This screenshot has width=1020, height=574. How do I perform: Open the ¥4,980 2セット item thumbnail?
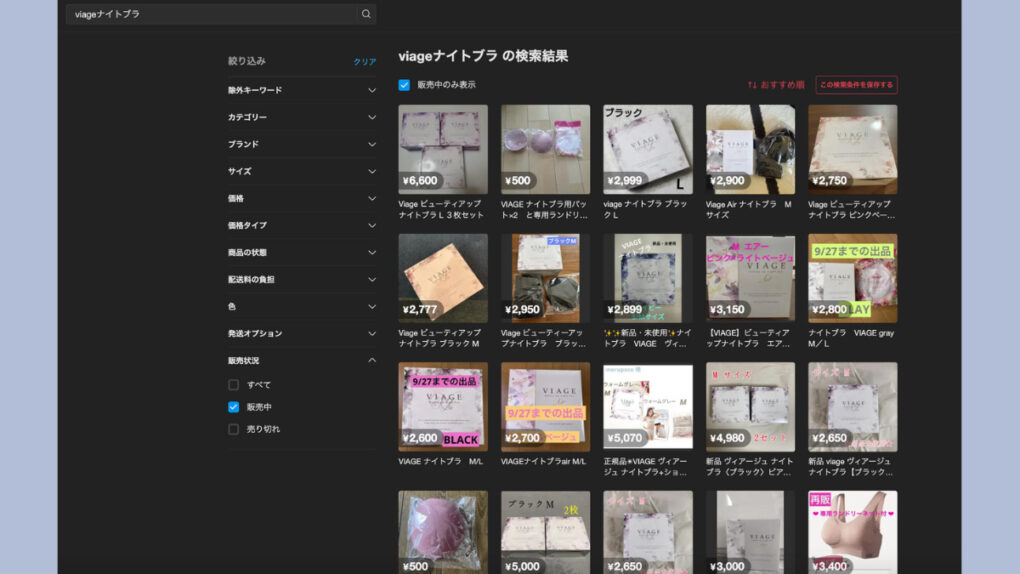(750, 407)
